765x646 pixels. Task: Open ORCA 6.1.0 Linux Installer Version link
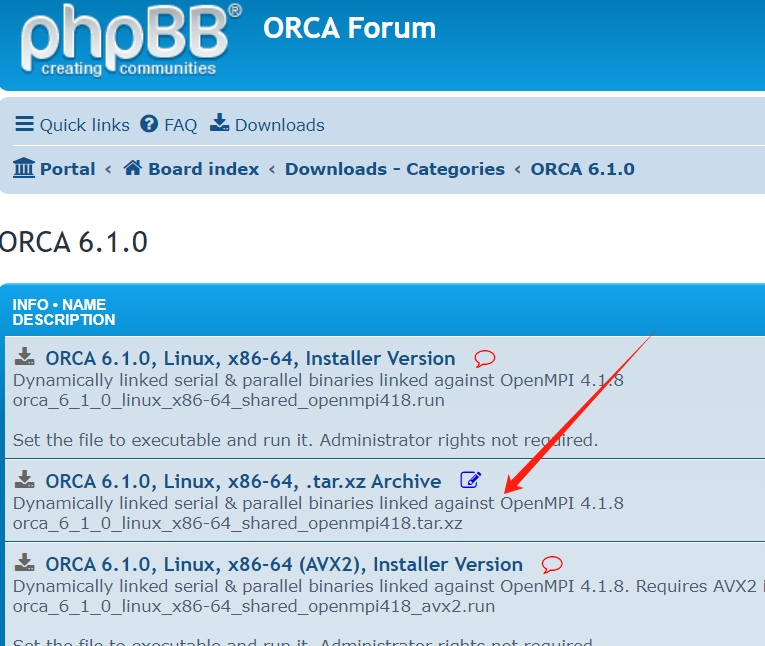(250, 358)
